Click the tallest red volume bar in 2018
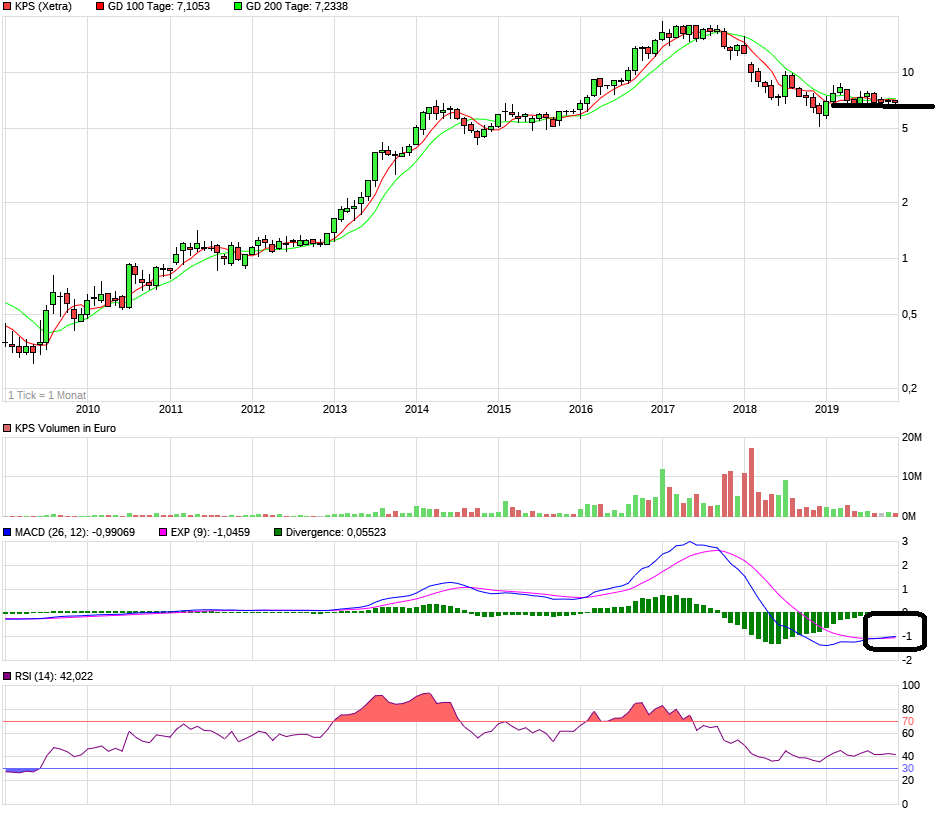Viewport: 940px width, 814px height. click(x=752, y=483)
